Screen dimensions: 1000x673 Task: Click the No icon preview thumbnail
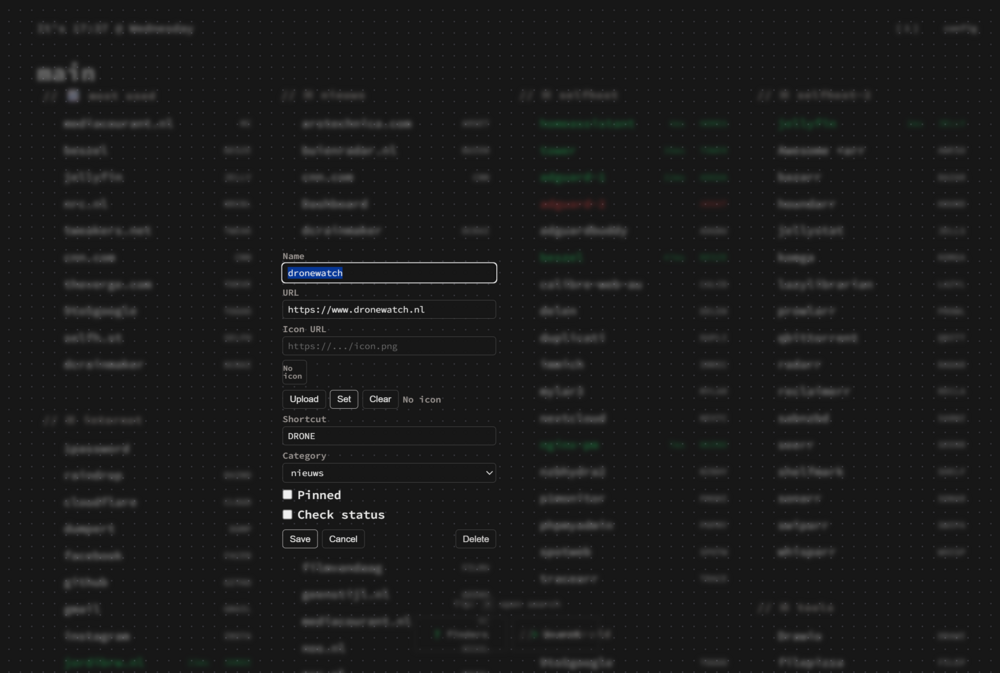tap(294, 372)
